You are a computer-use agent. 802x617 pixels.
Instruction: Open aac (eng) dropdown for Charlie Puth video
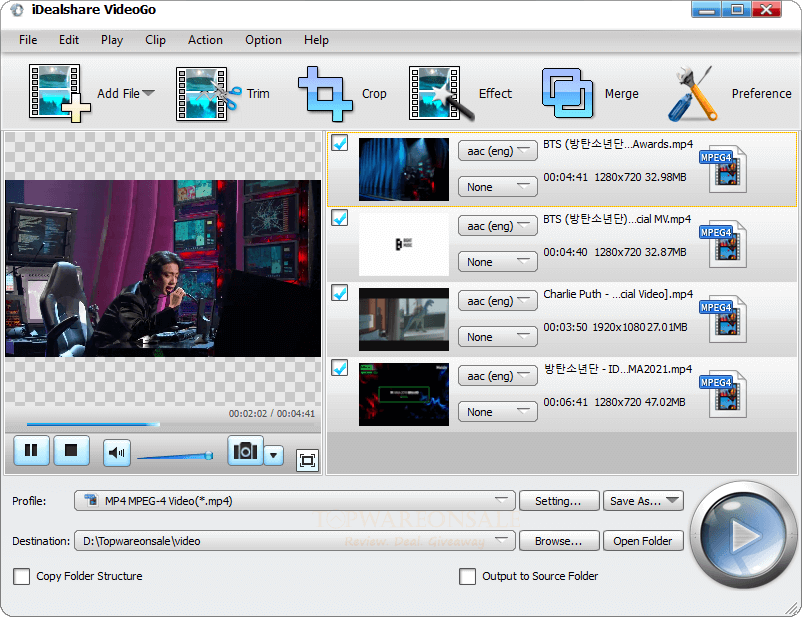tap(498, 301)
